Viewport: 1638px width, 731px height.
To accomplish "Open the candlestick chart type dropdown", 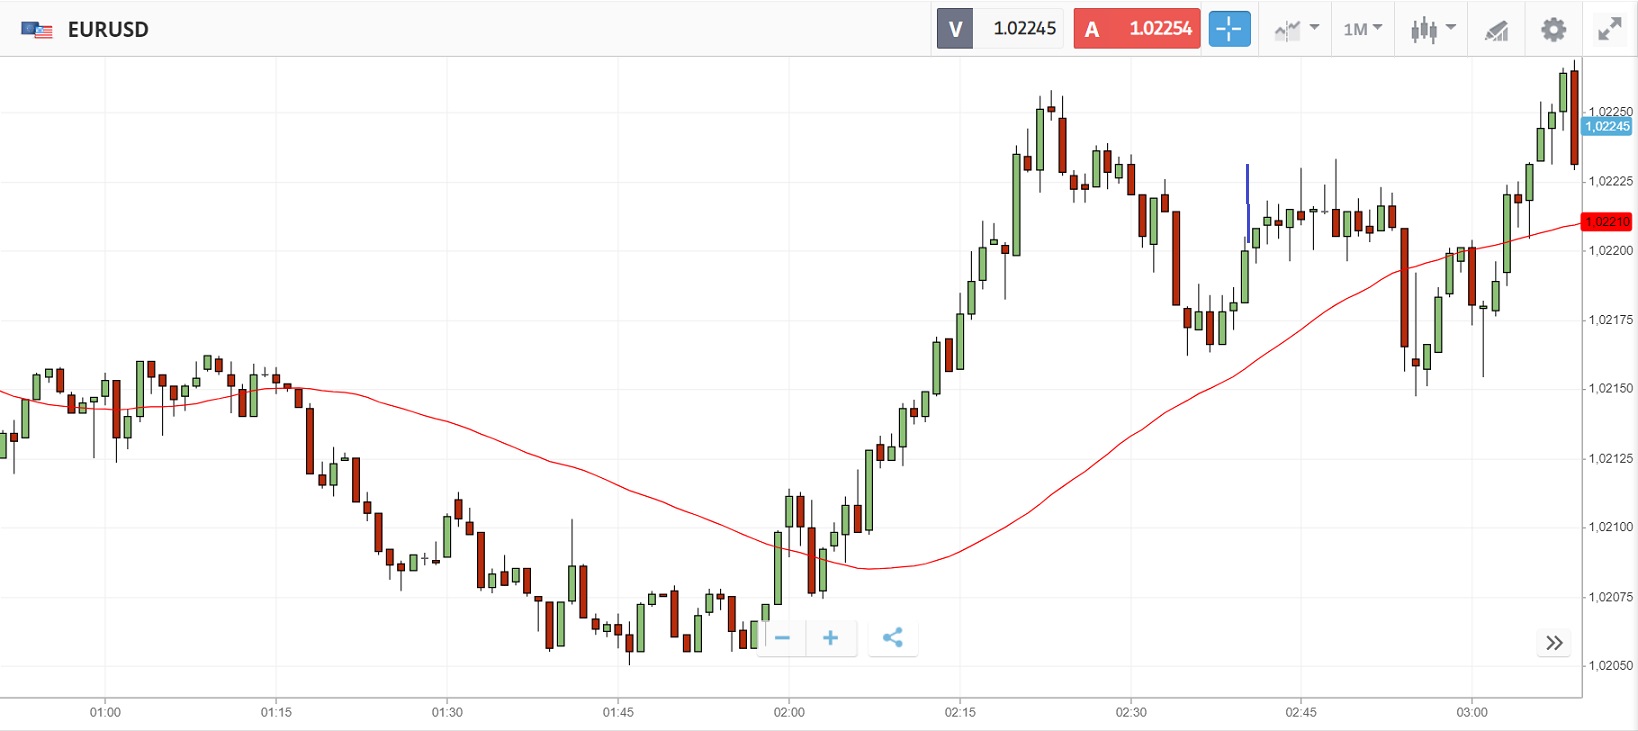I will (x=1432, y=29).
